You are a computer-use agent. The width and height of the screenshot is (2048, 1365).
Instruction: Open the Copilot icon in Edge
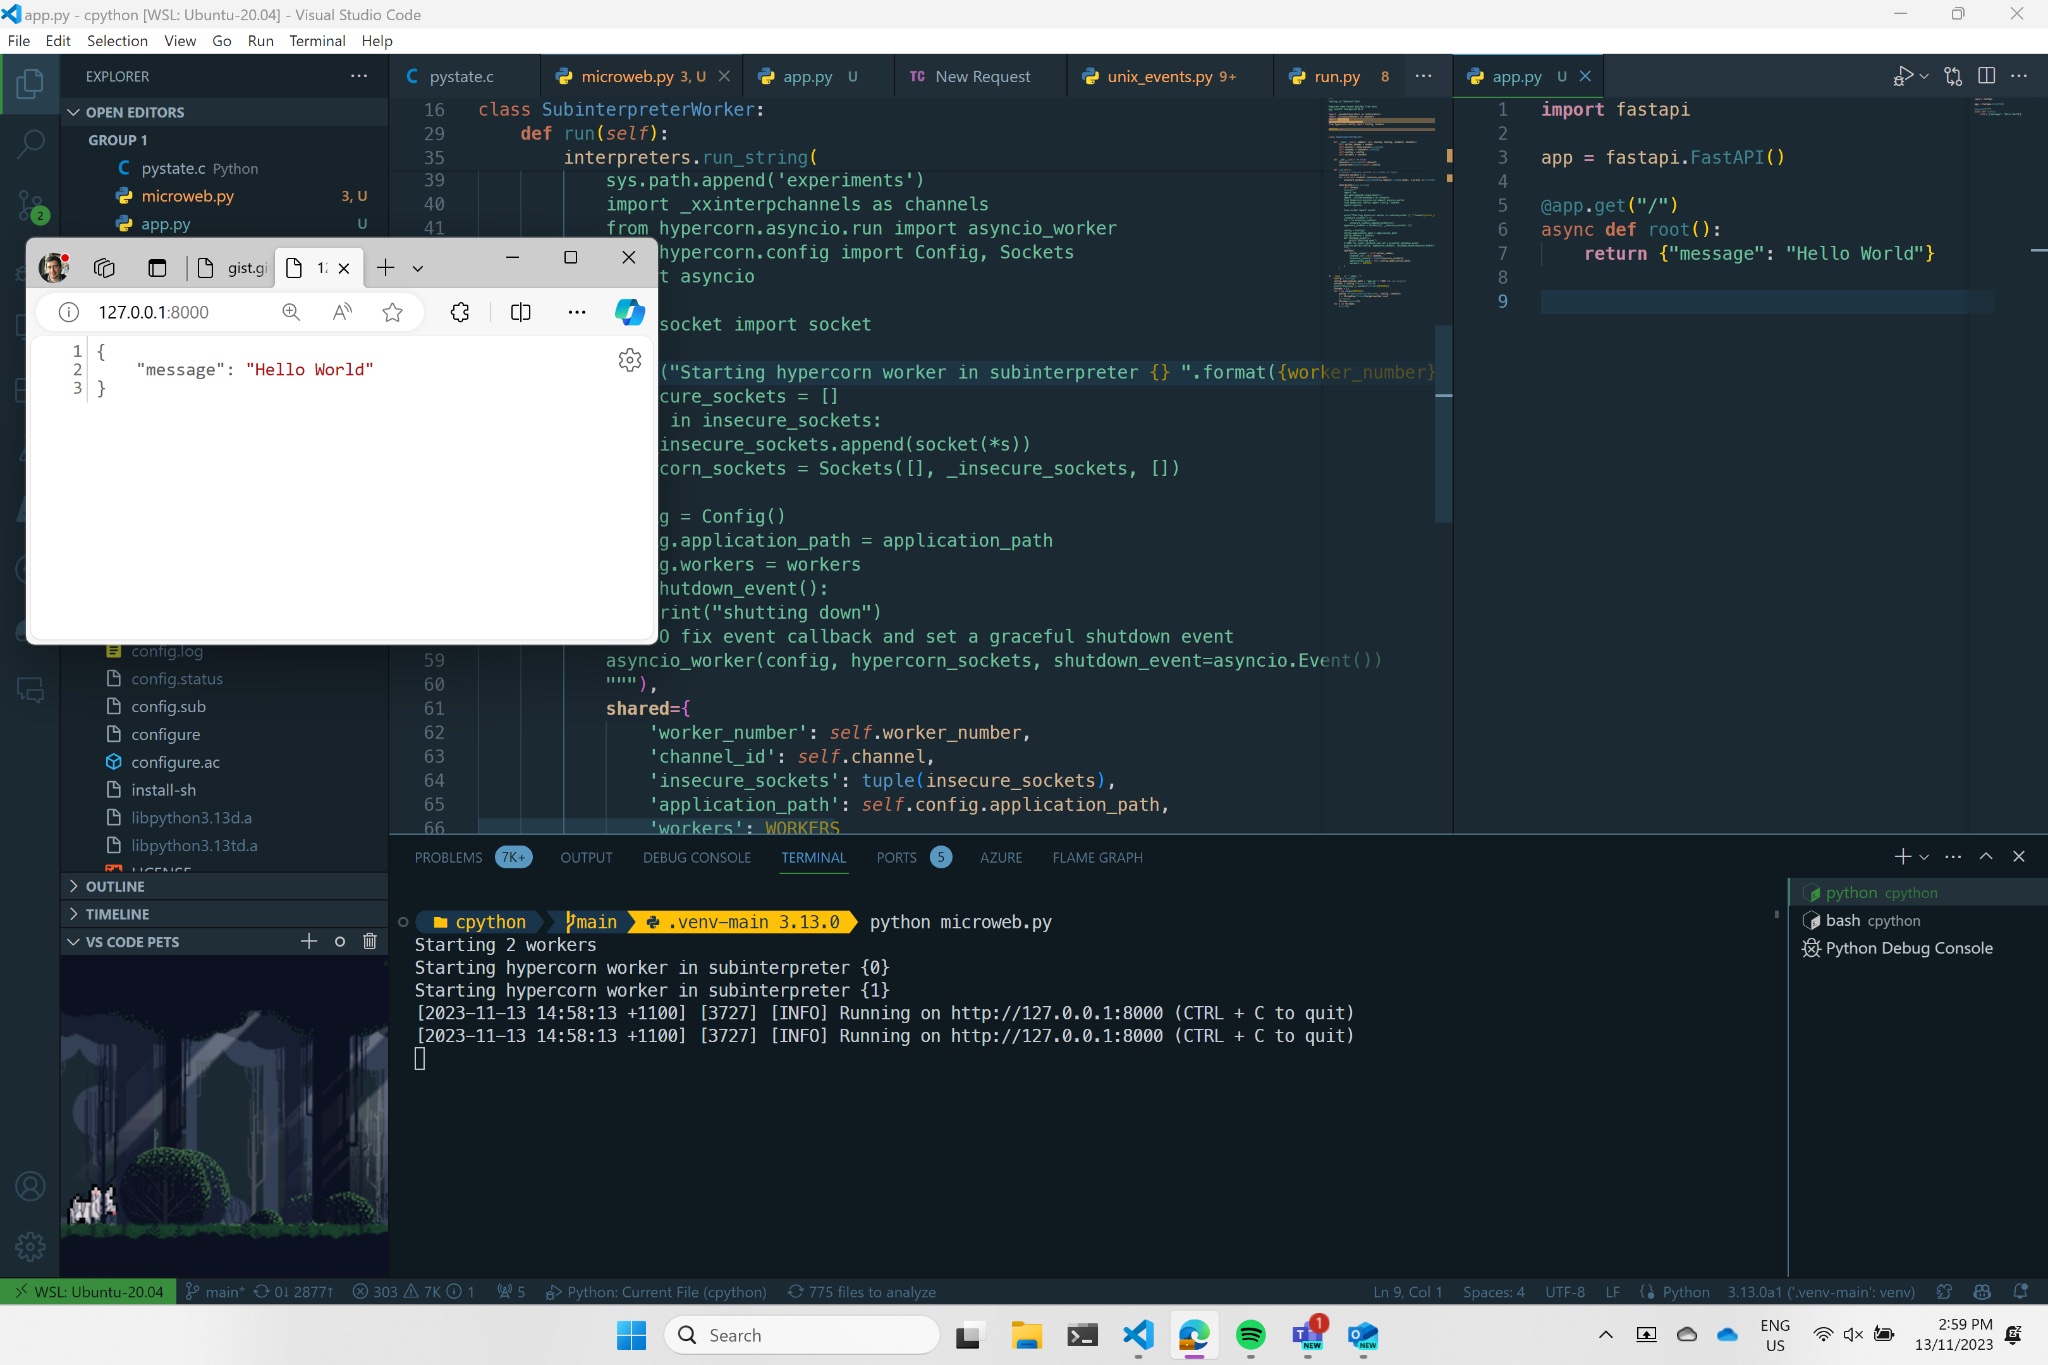click(629, 312)
